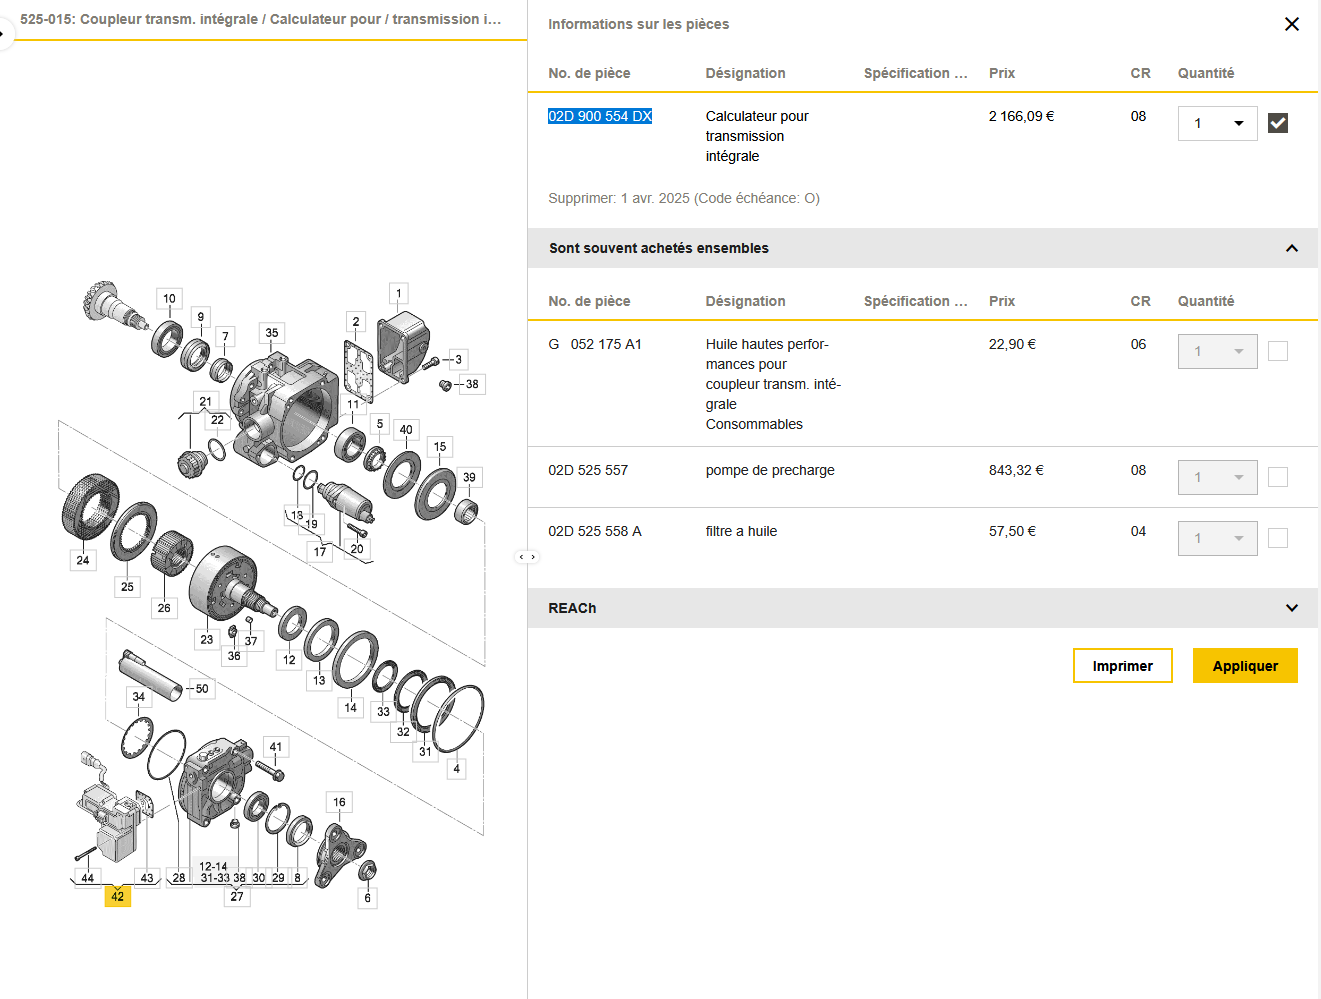Tick the filtre a huile checkbox

pyautogui.click(x=1277, y=538)
